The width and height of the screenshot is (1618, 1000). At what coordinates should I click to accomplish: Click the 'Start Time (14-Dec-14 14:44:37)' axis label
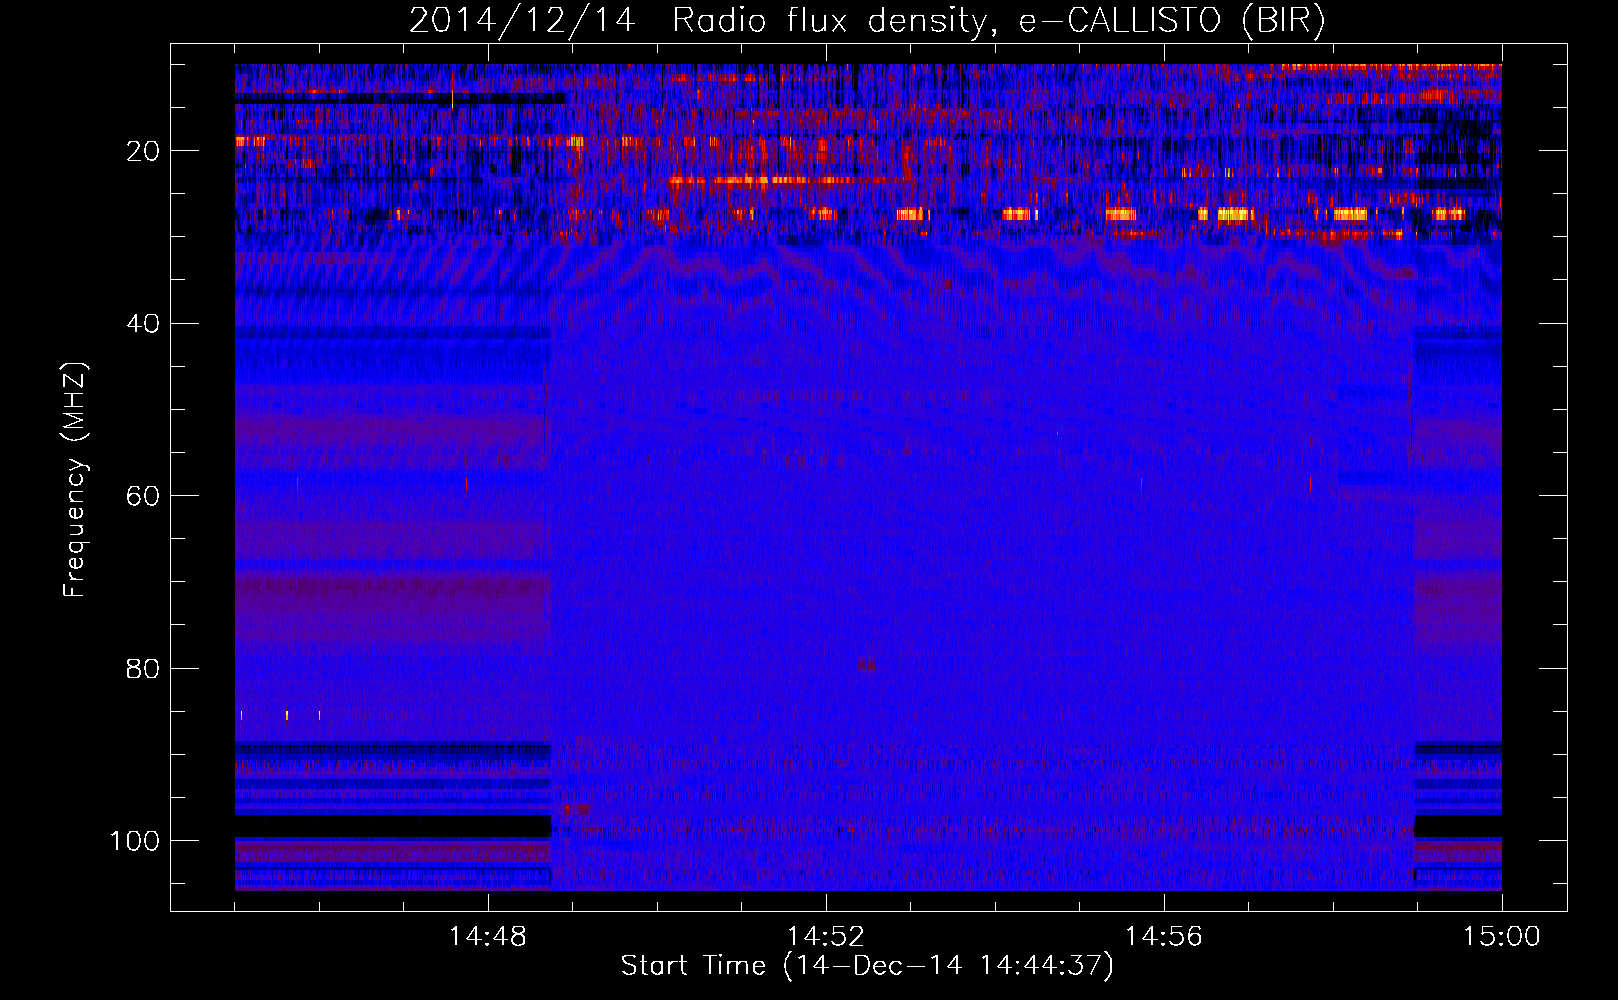pyautogui.click(x=867, y=966)
